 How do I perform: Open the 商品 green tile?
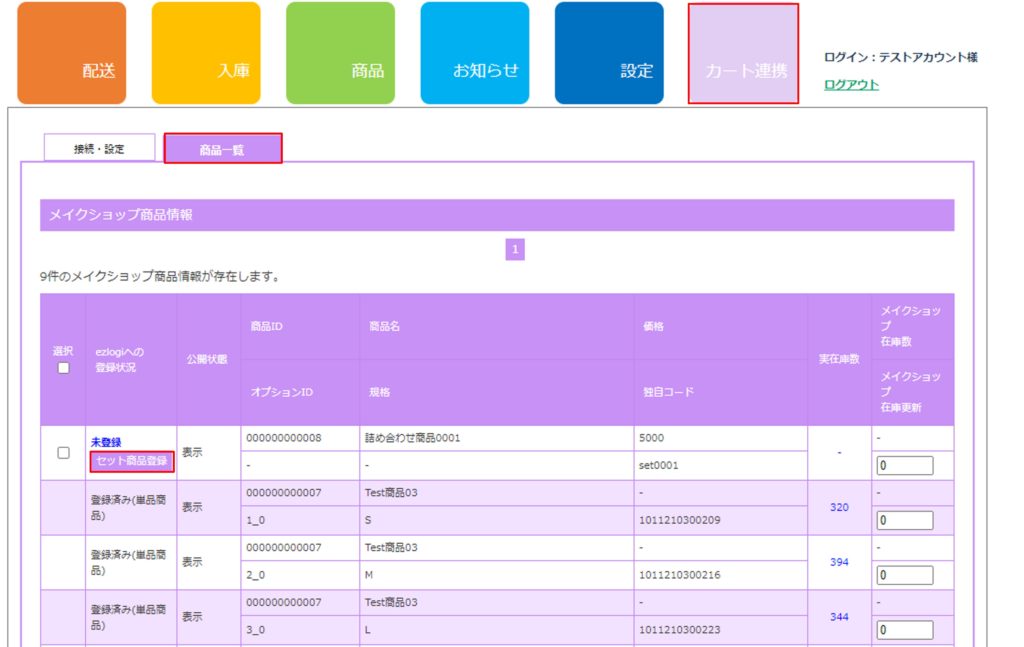pyautogui.click(x=340, y=53)
